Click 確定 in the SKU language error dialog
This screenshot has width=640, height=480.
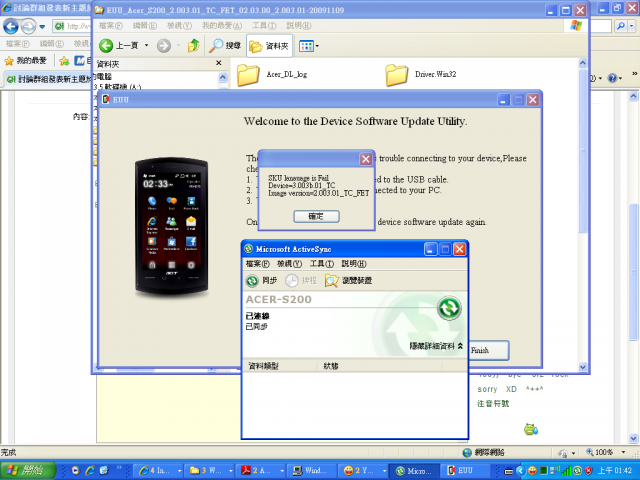(x=316, y=216)
